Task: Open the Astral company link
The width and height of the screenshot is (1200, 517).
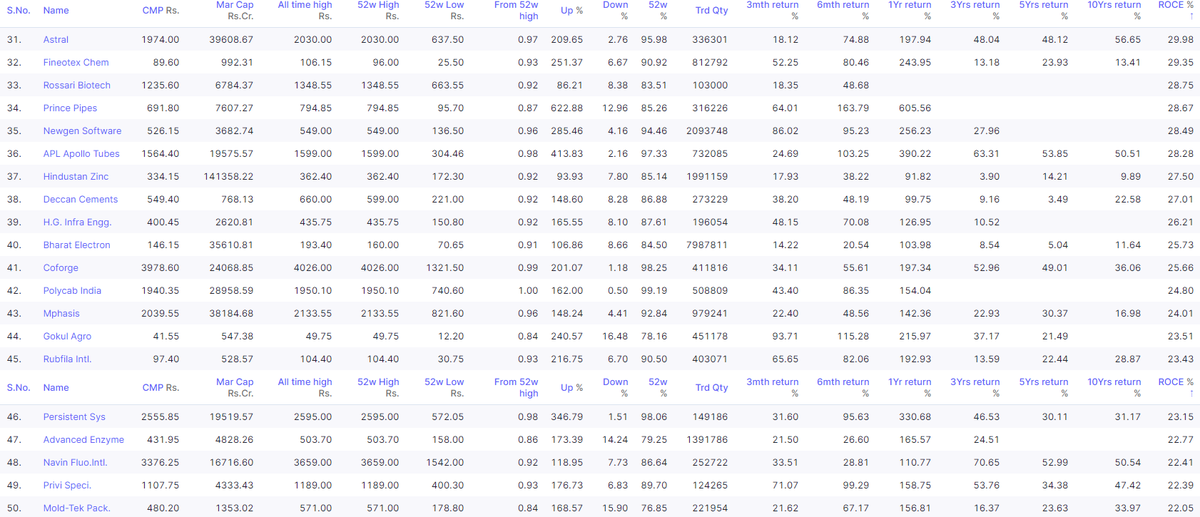Action: point(56,39)
